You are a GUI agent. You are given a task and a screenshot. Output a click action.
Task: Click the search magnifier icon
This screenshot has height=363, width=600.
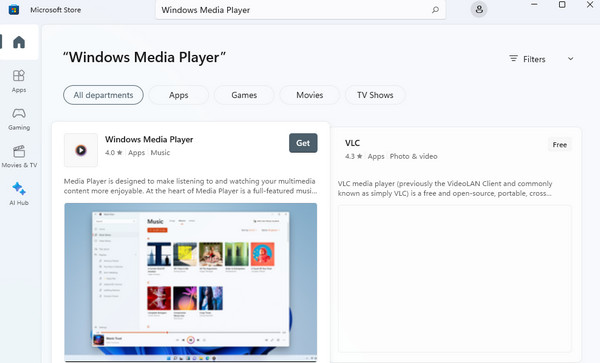435,10
